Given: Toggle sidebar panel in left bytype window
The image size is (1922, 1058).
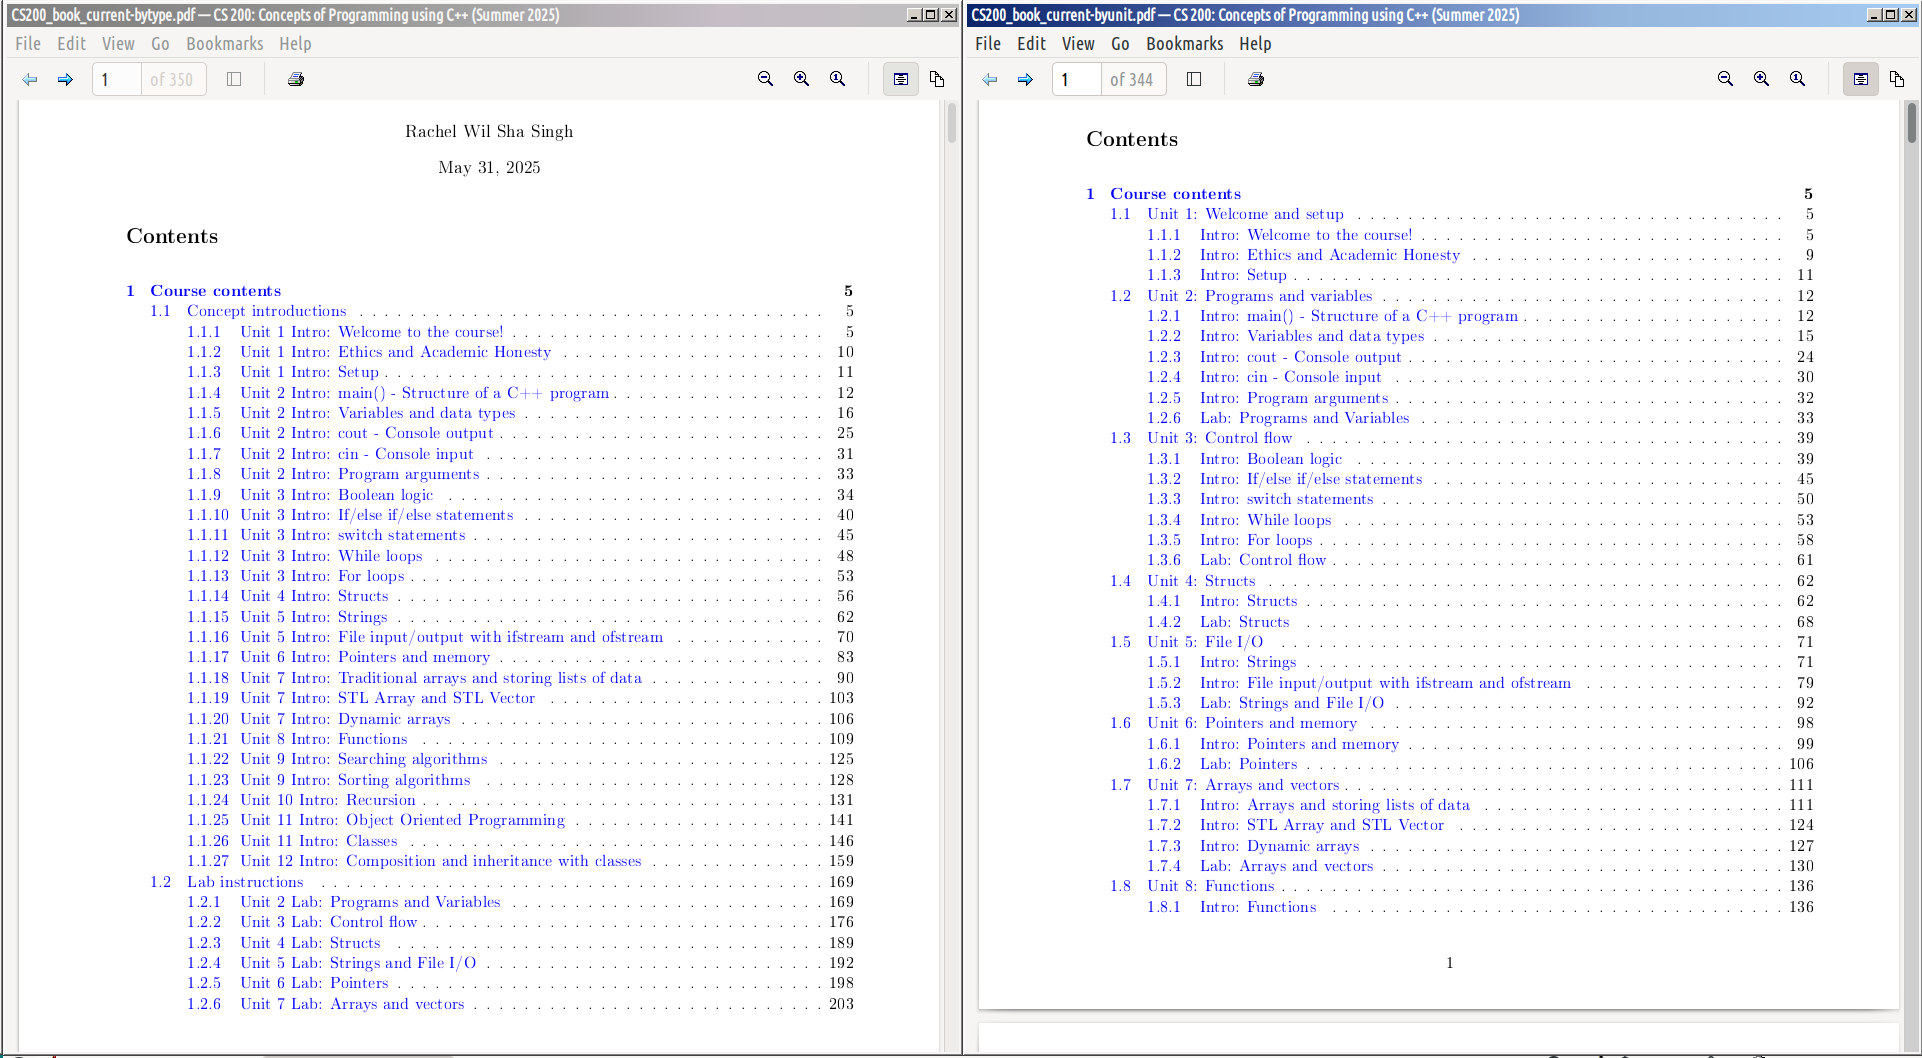Looking at the screenshot, I should (234, 79).
